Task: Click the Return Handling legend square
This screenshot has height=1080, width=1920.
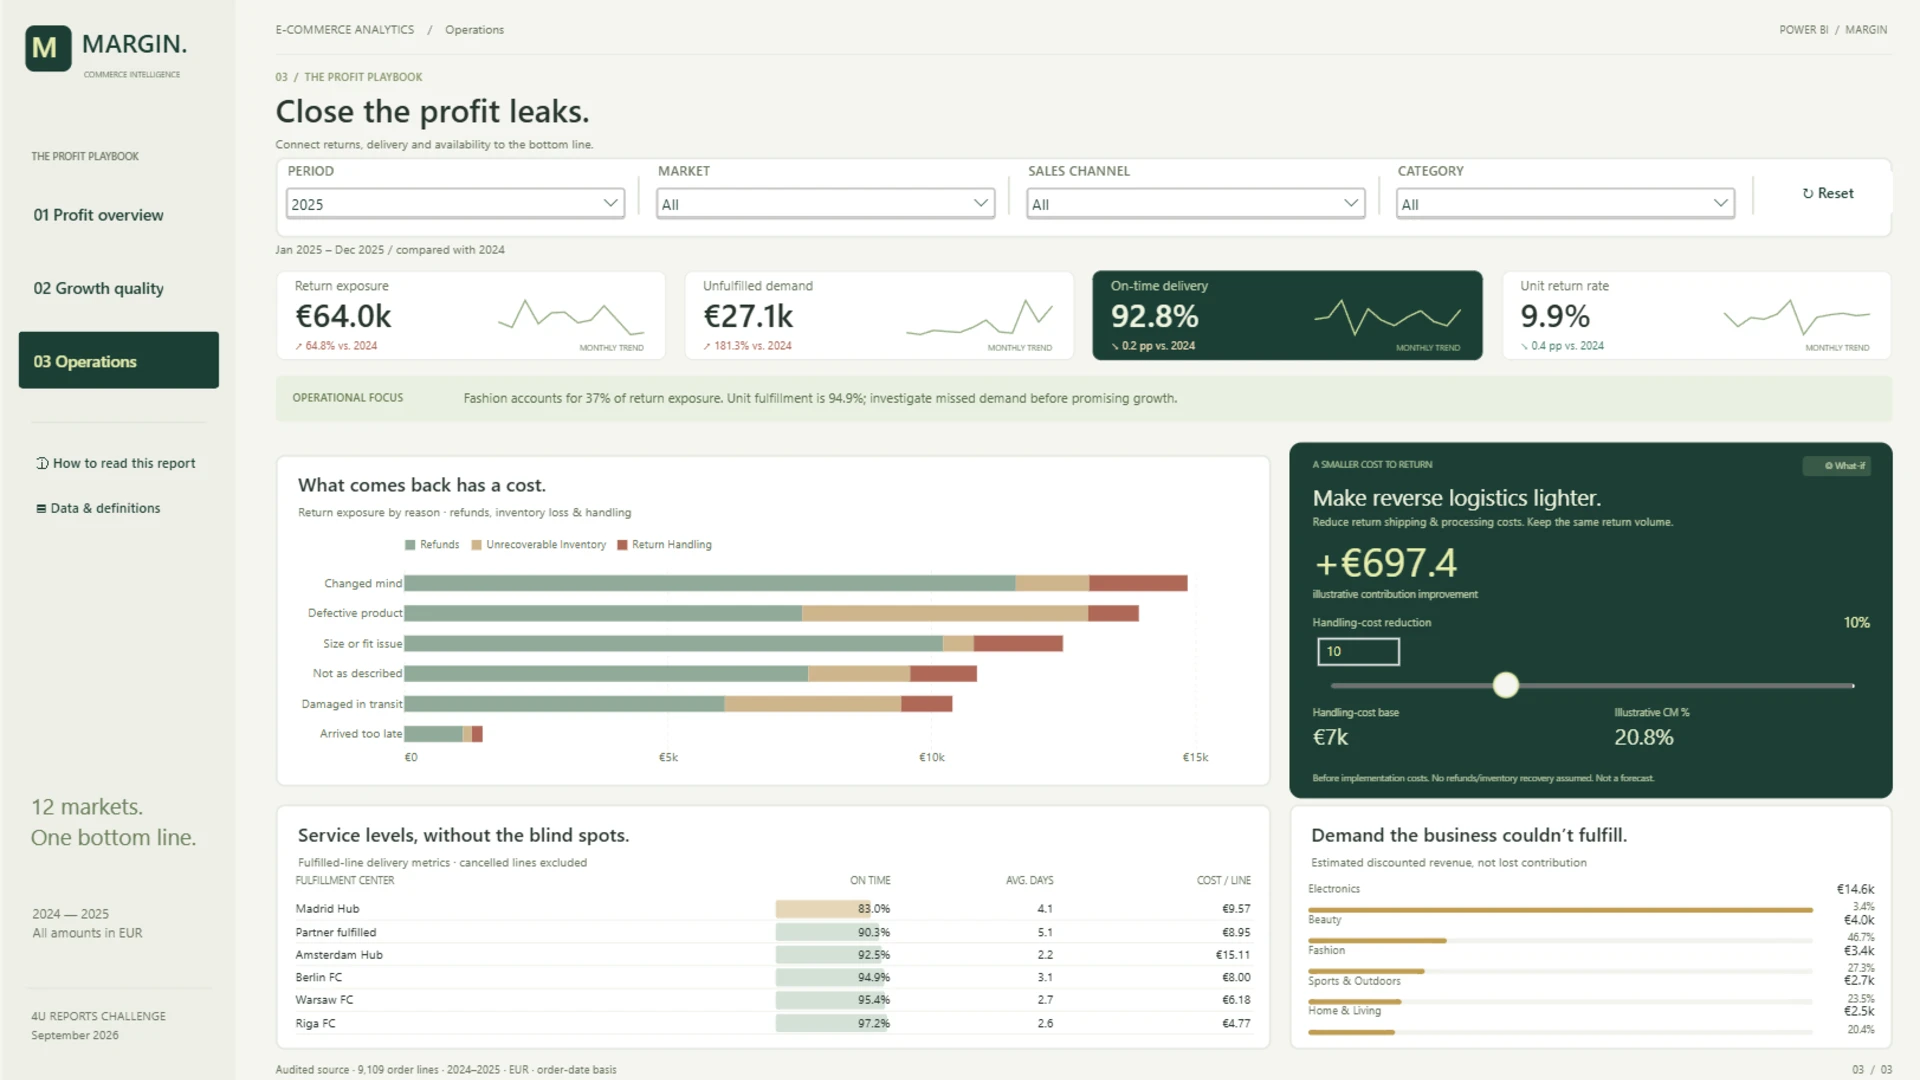Action: pos(622,545)
